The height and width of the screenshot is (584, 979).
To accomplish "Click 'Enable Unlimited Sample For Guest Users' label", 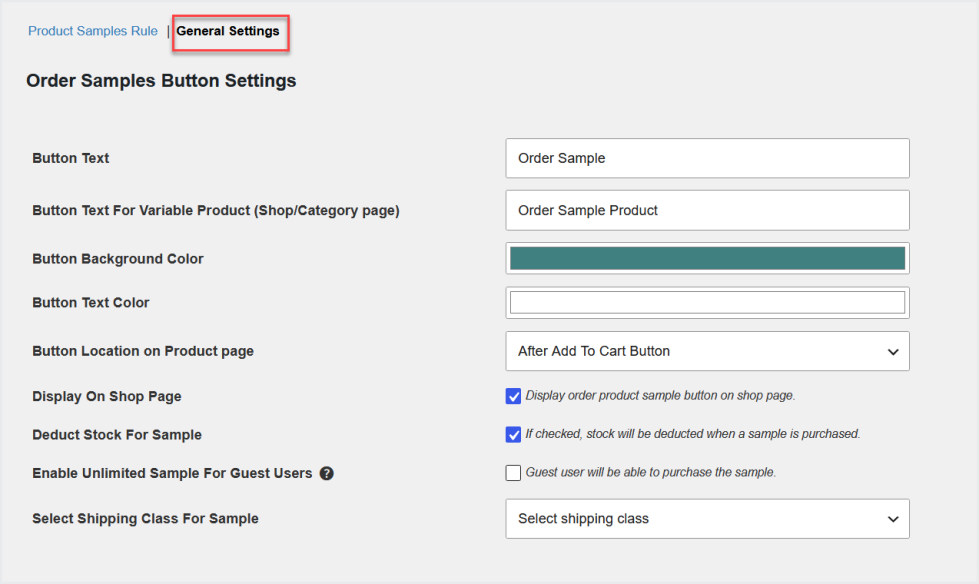I will coord(172,473).
